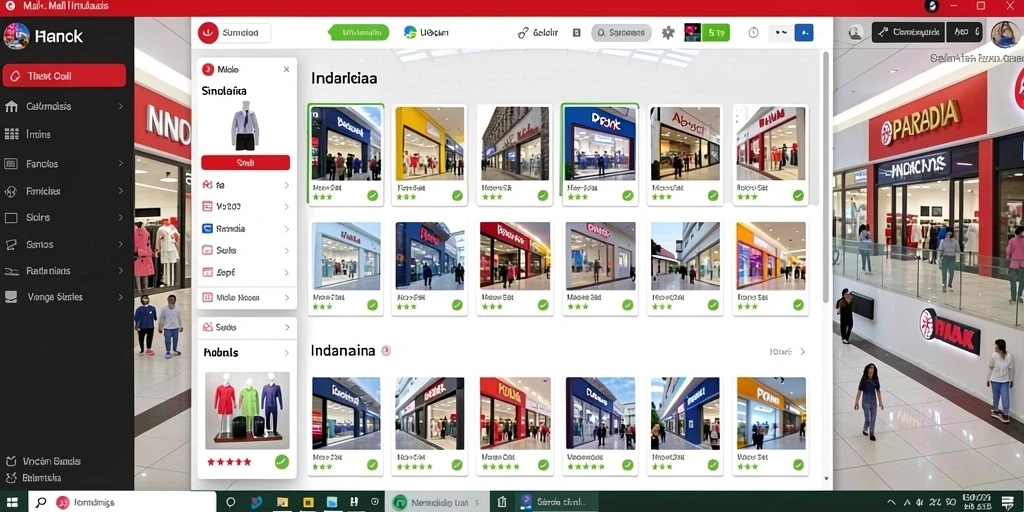Open the settings gear in top toolbar
Image resolution: width=1024 pixels, height=512 pixels.
click(667, 33)
